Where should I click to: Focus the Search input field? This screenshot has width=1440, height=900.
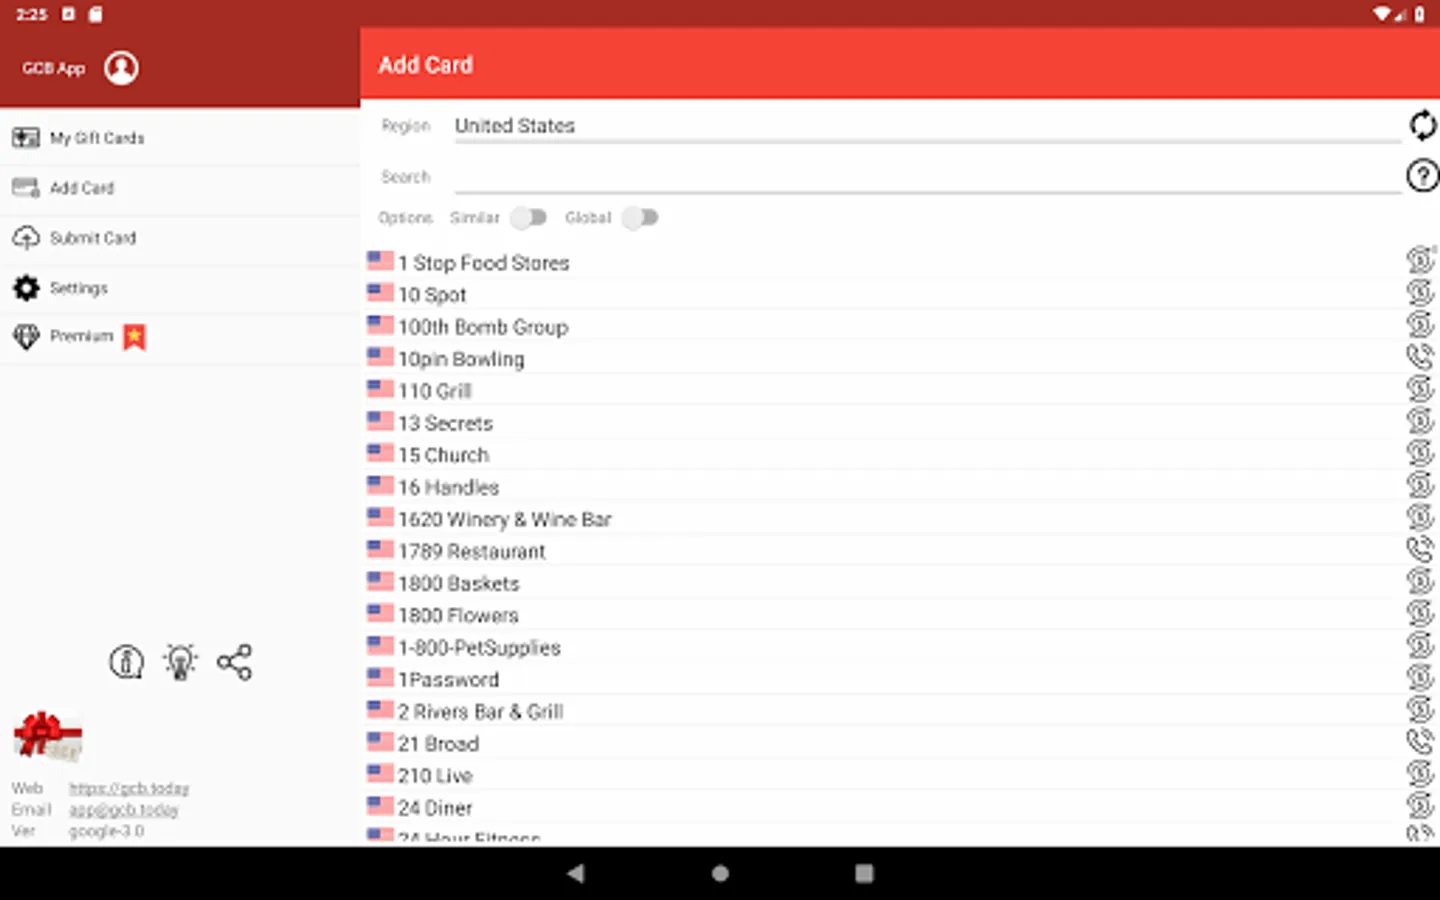(927, 177)
